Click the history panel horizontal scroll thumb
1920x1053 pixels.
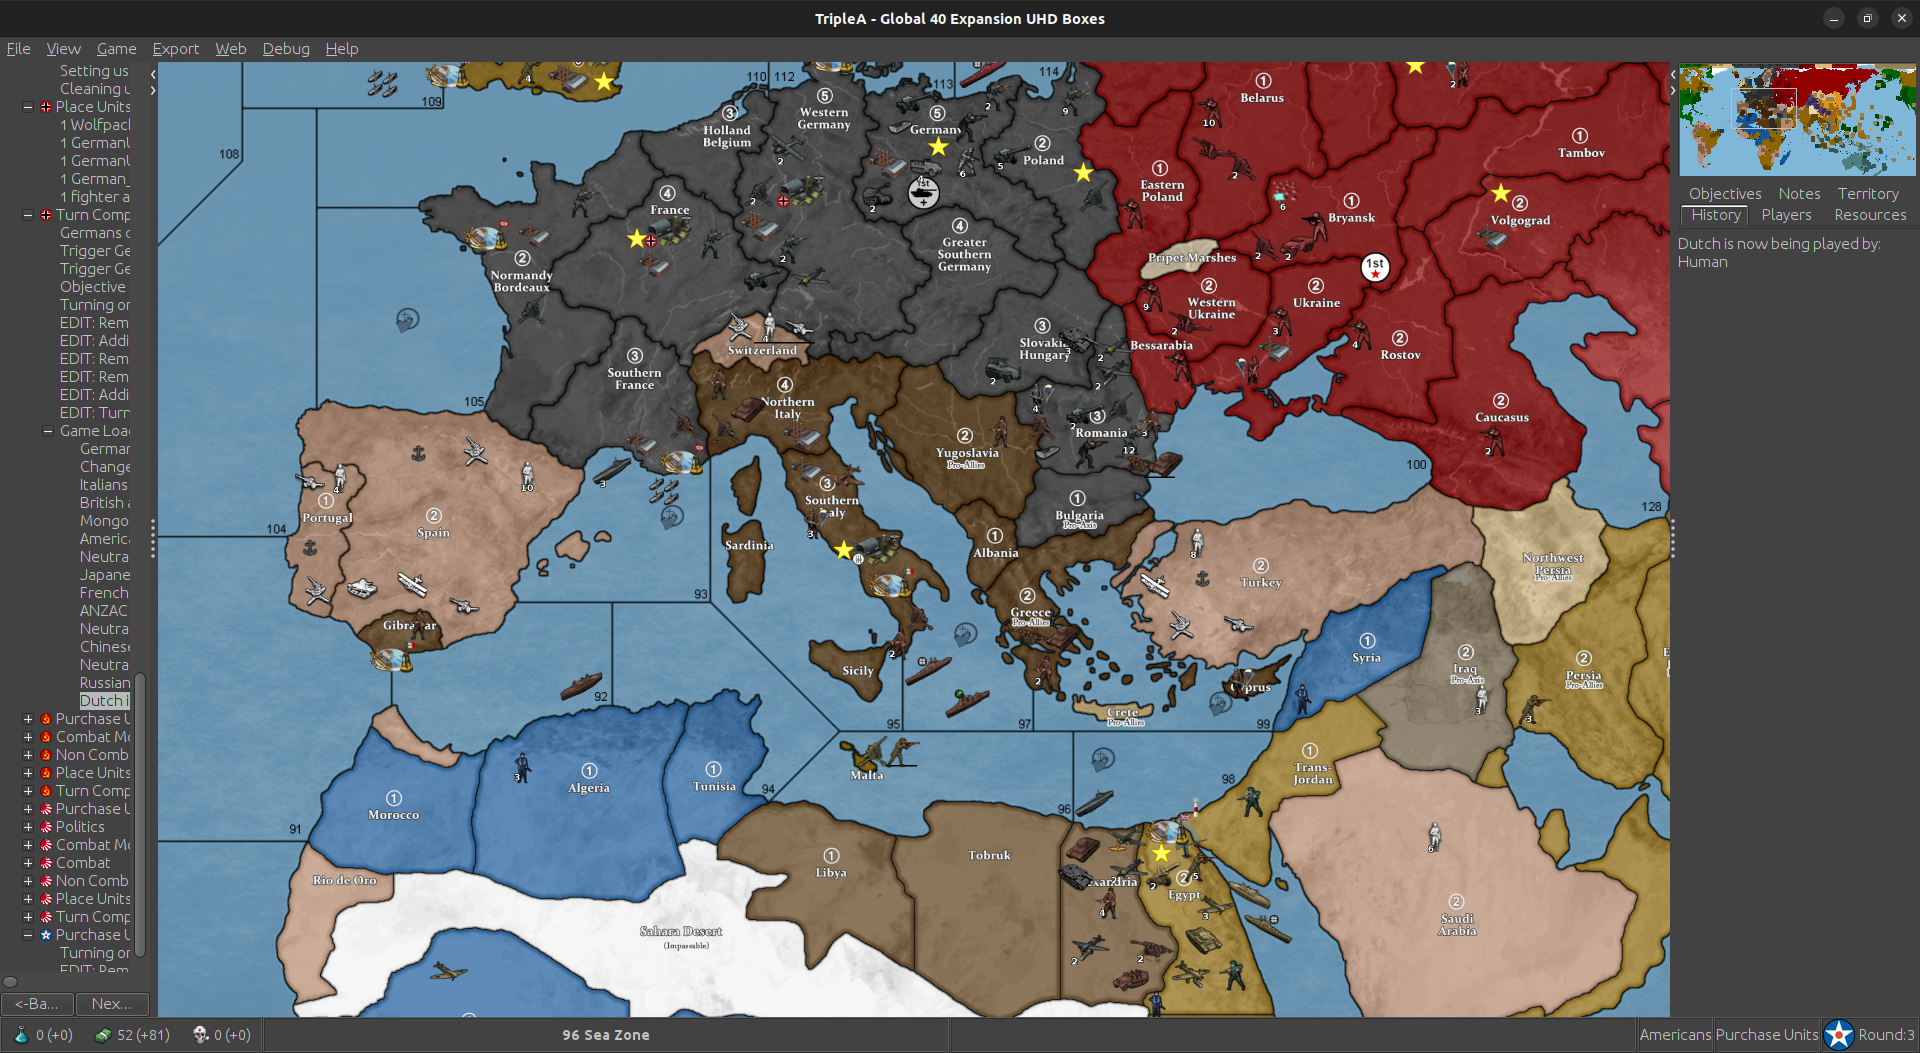click(10, 981)
